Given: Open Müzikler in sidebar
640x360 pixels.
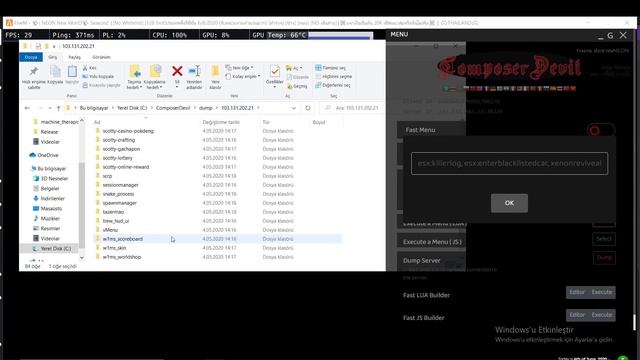Looking at the screenshot, I should (46, 218).
